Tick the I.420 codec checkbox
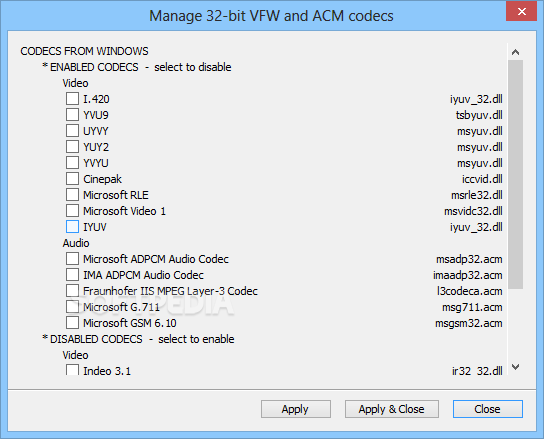Image resolution: width=544 pixels, height=439 pixels. click(x=72, y=99)
